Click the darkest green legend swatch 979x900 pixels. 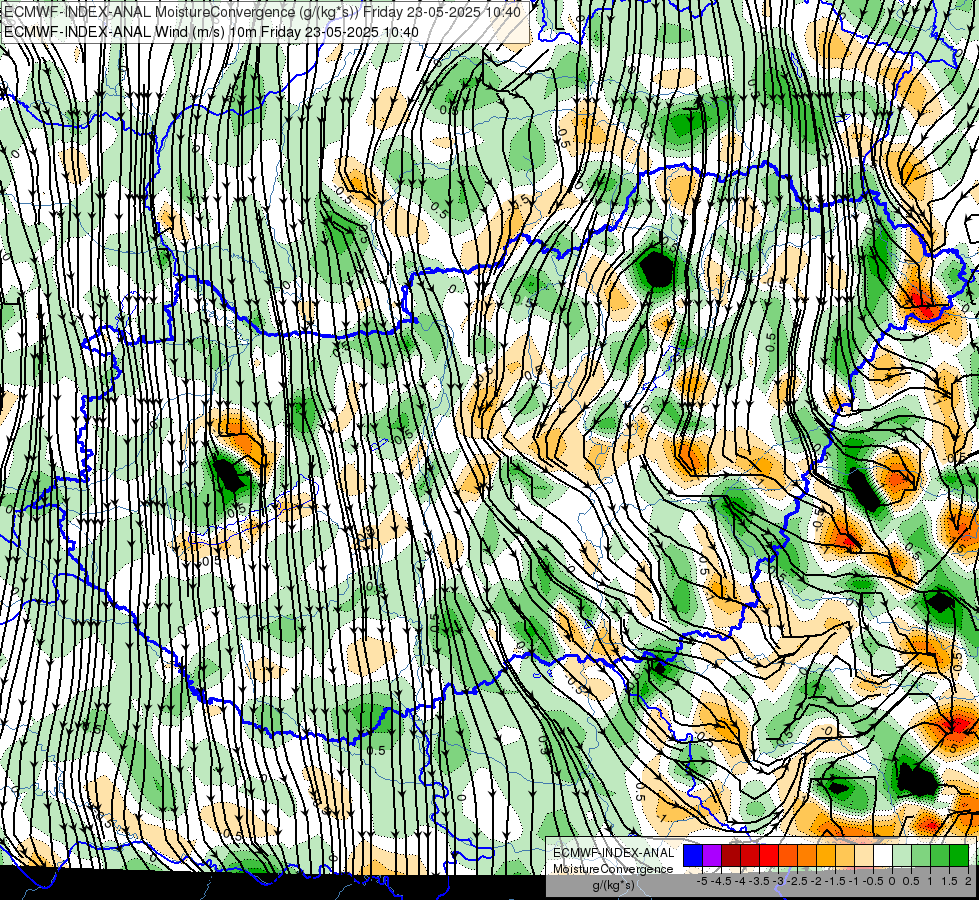click(958, 856)
